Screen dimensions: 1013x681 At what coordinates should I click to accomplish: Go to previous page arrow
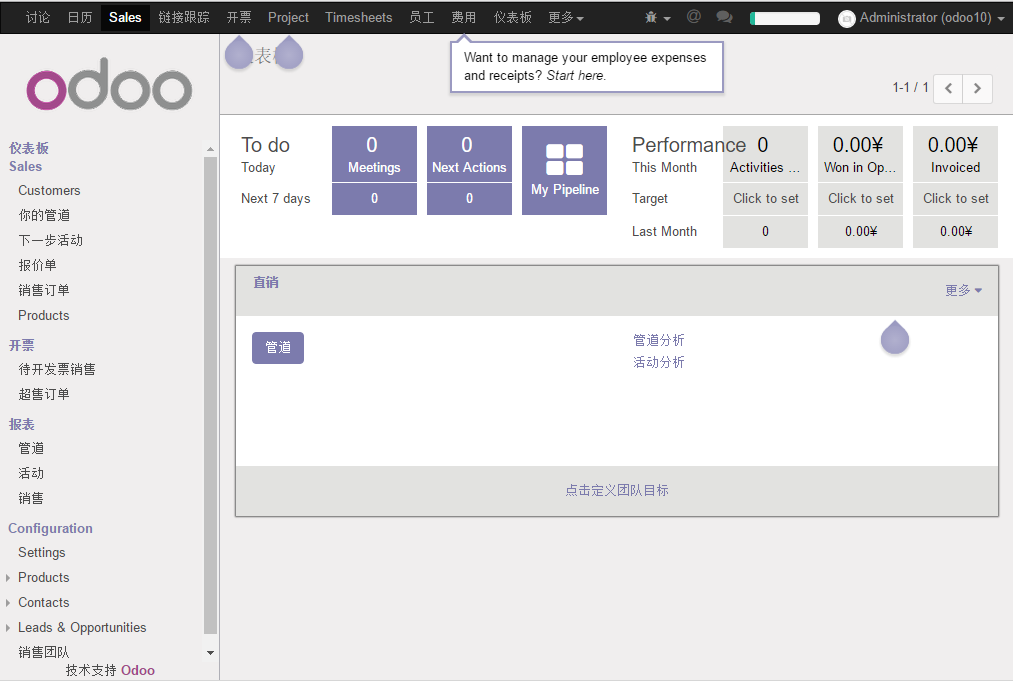(948, 88)
